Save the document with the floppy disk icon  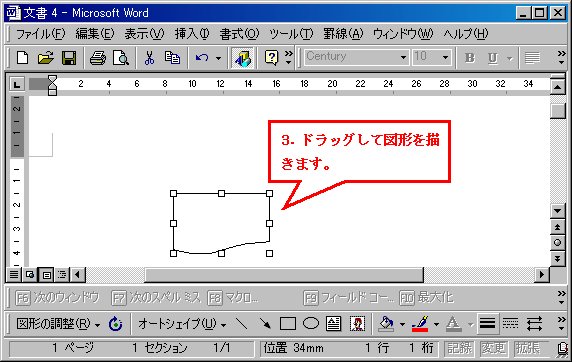[x=69, y=58]
